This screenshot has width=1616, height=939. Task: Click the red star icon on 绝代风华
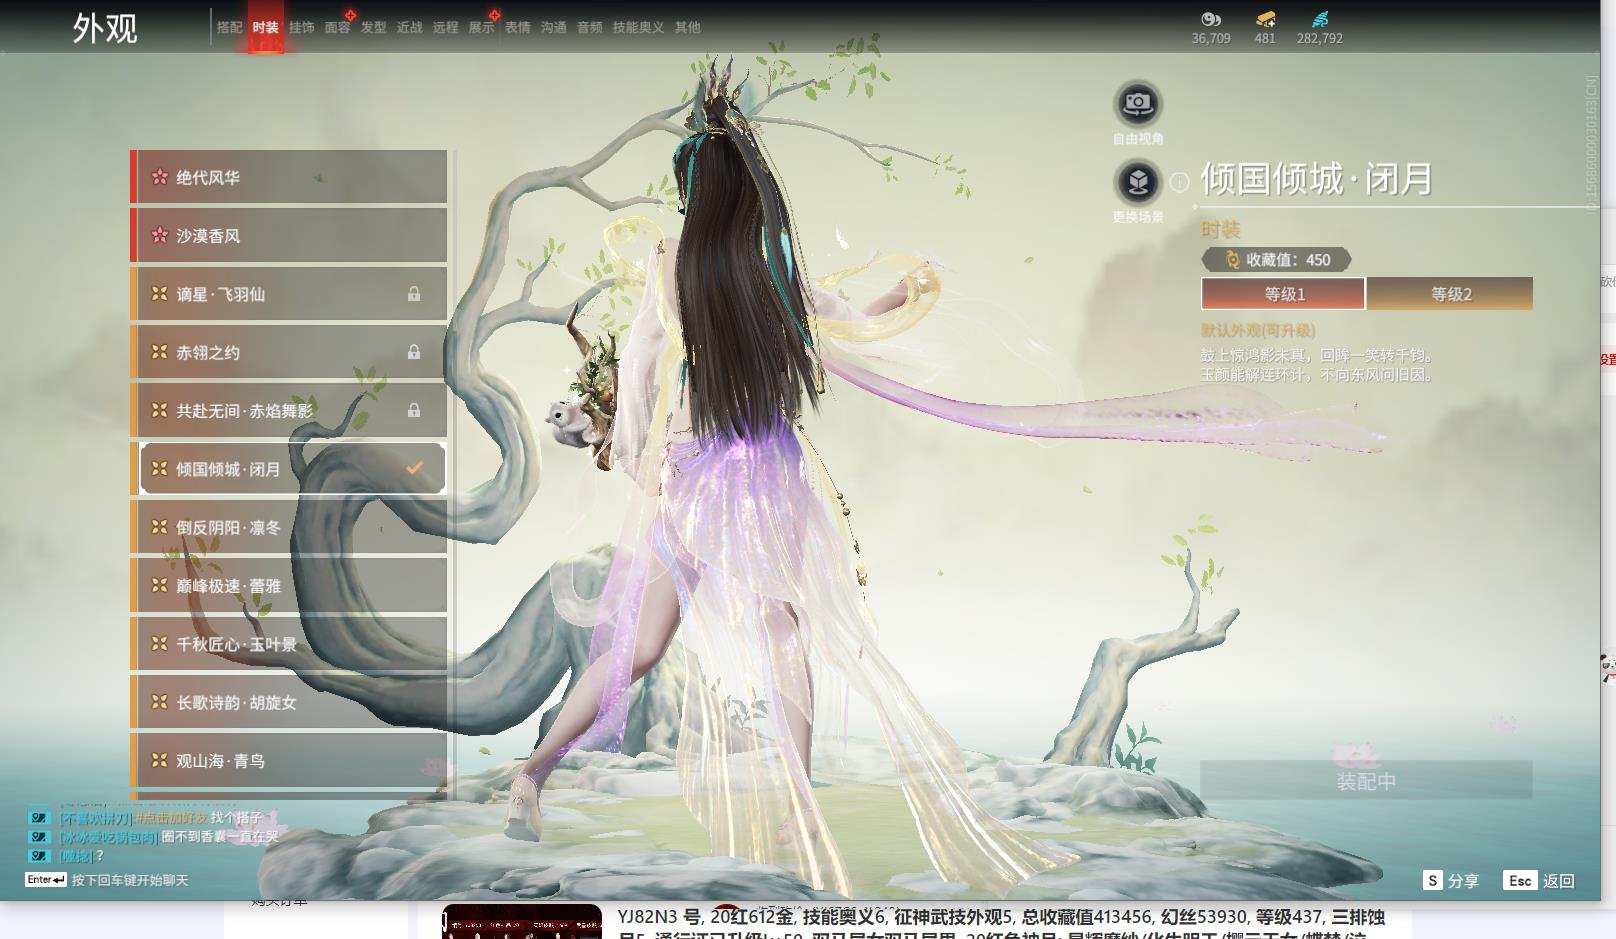tap(159, 177)
